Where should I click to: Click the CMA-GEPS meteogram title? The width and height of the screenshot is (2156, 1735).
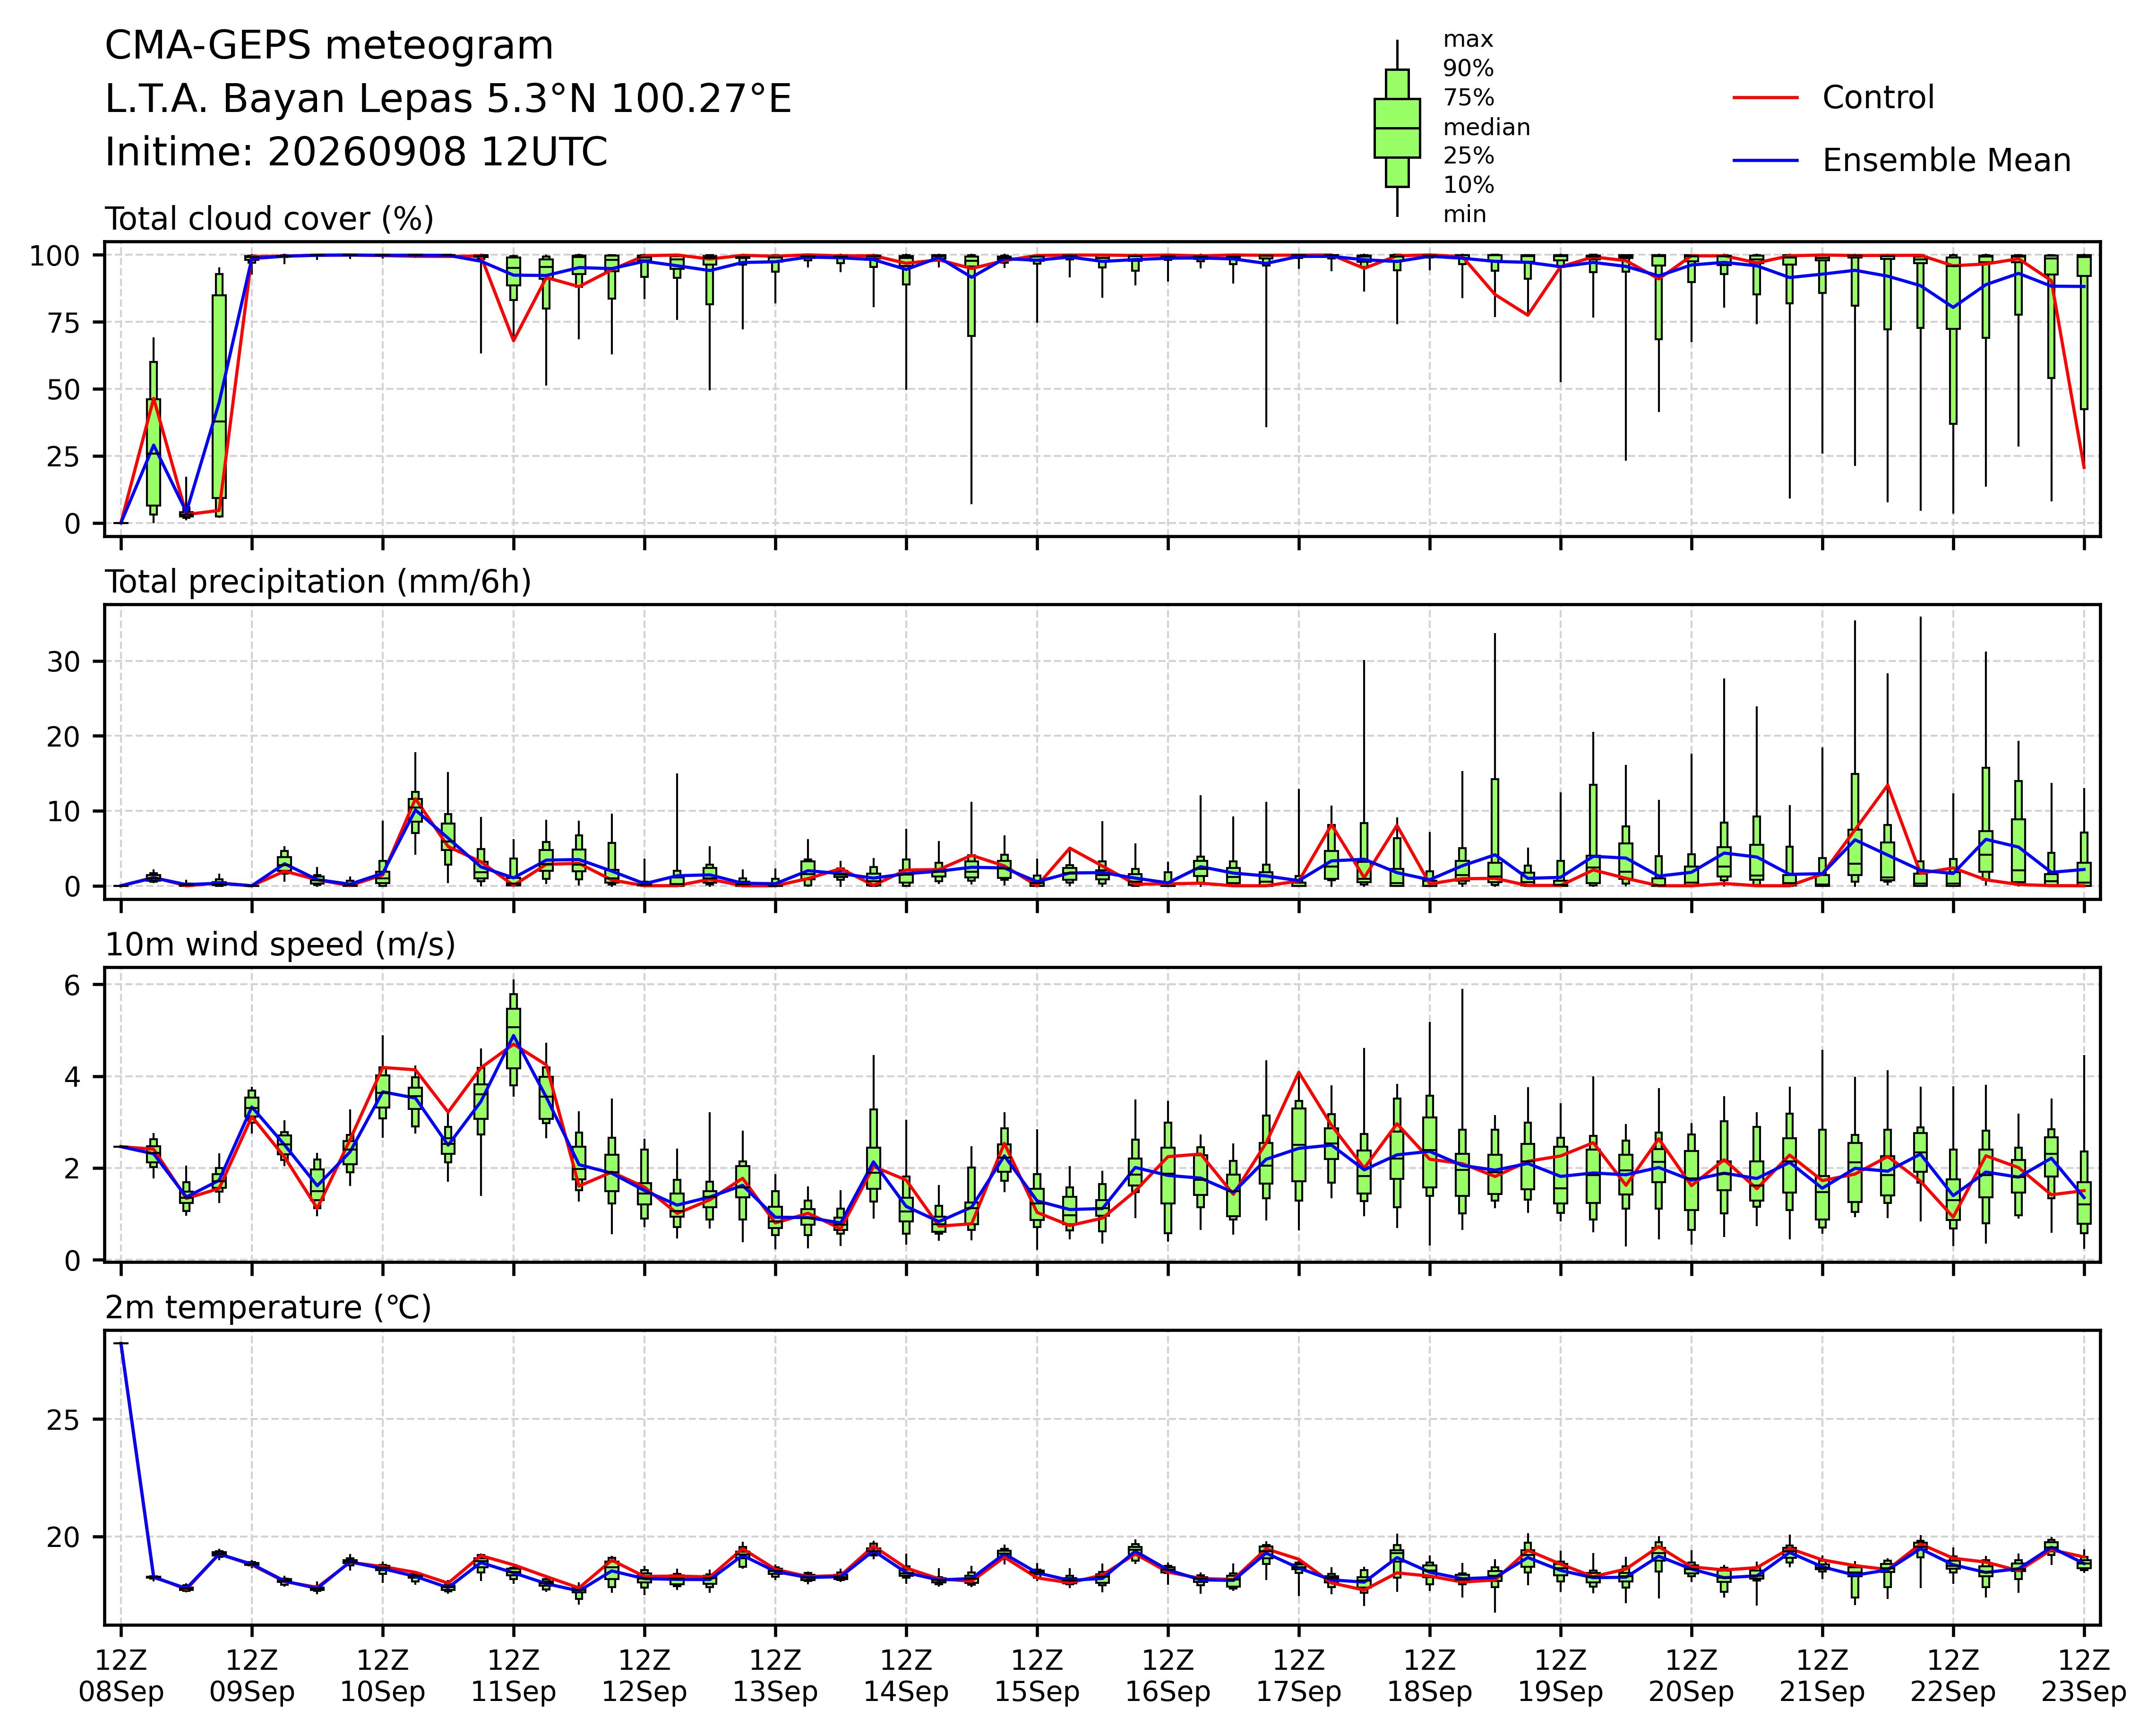(329, 46)
